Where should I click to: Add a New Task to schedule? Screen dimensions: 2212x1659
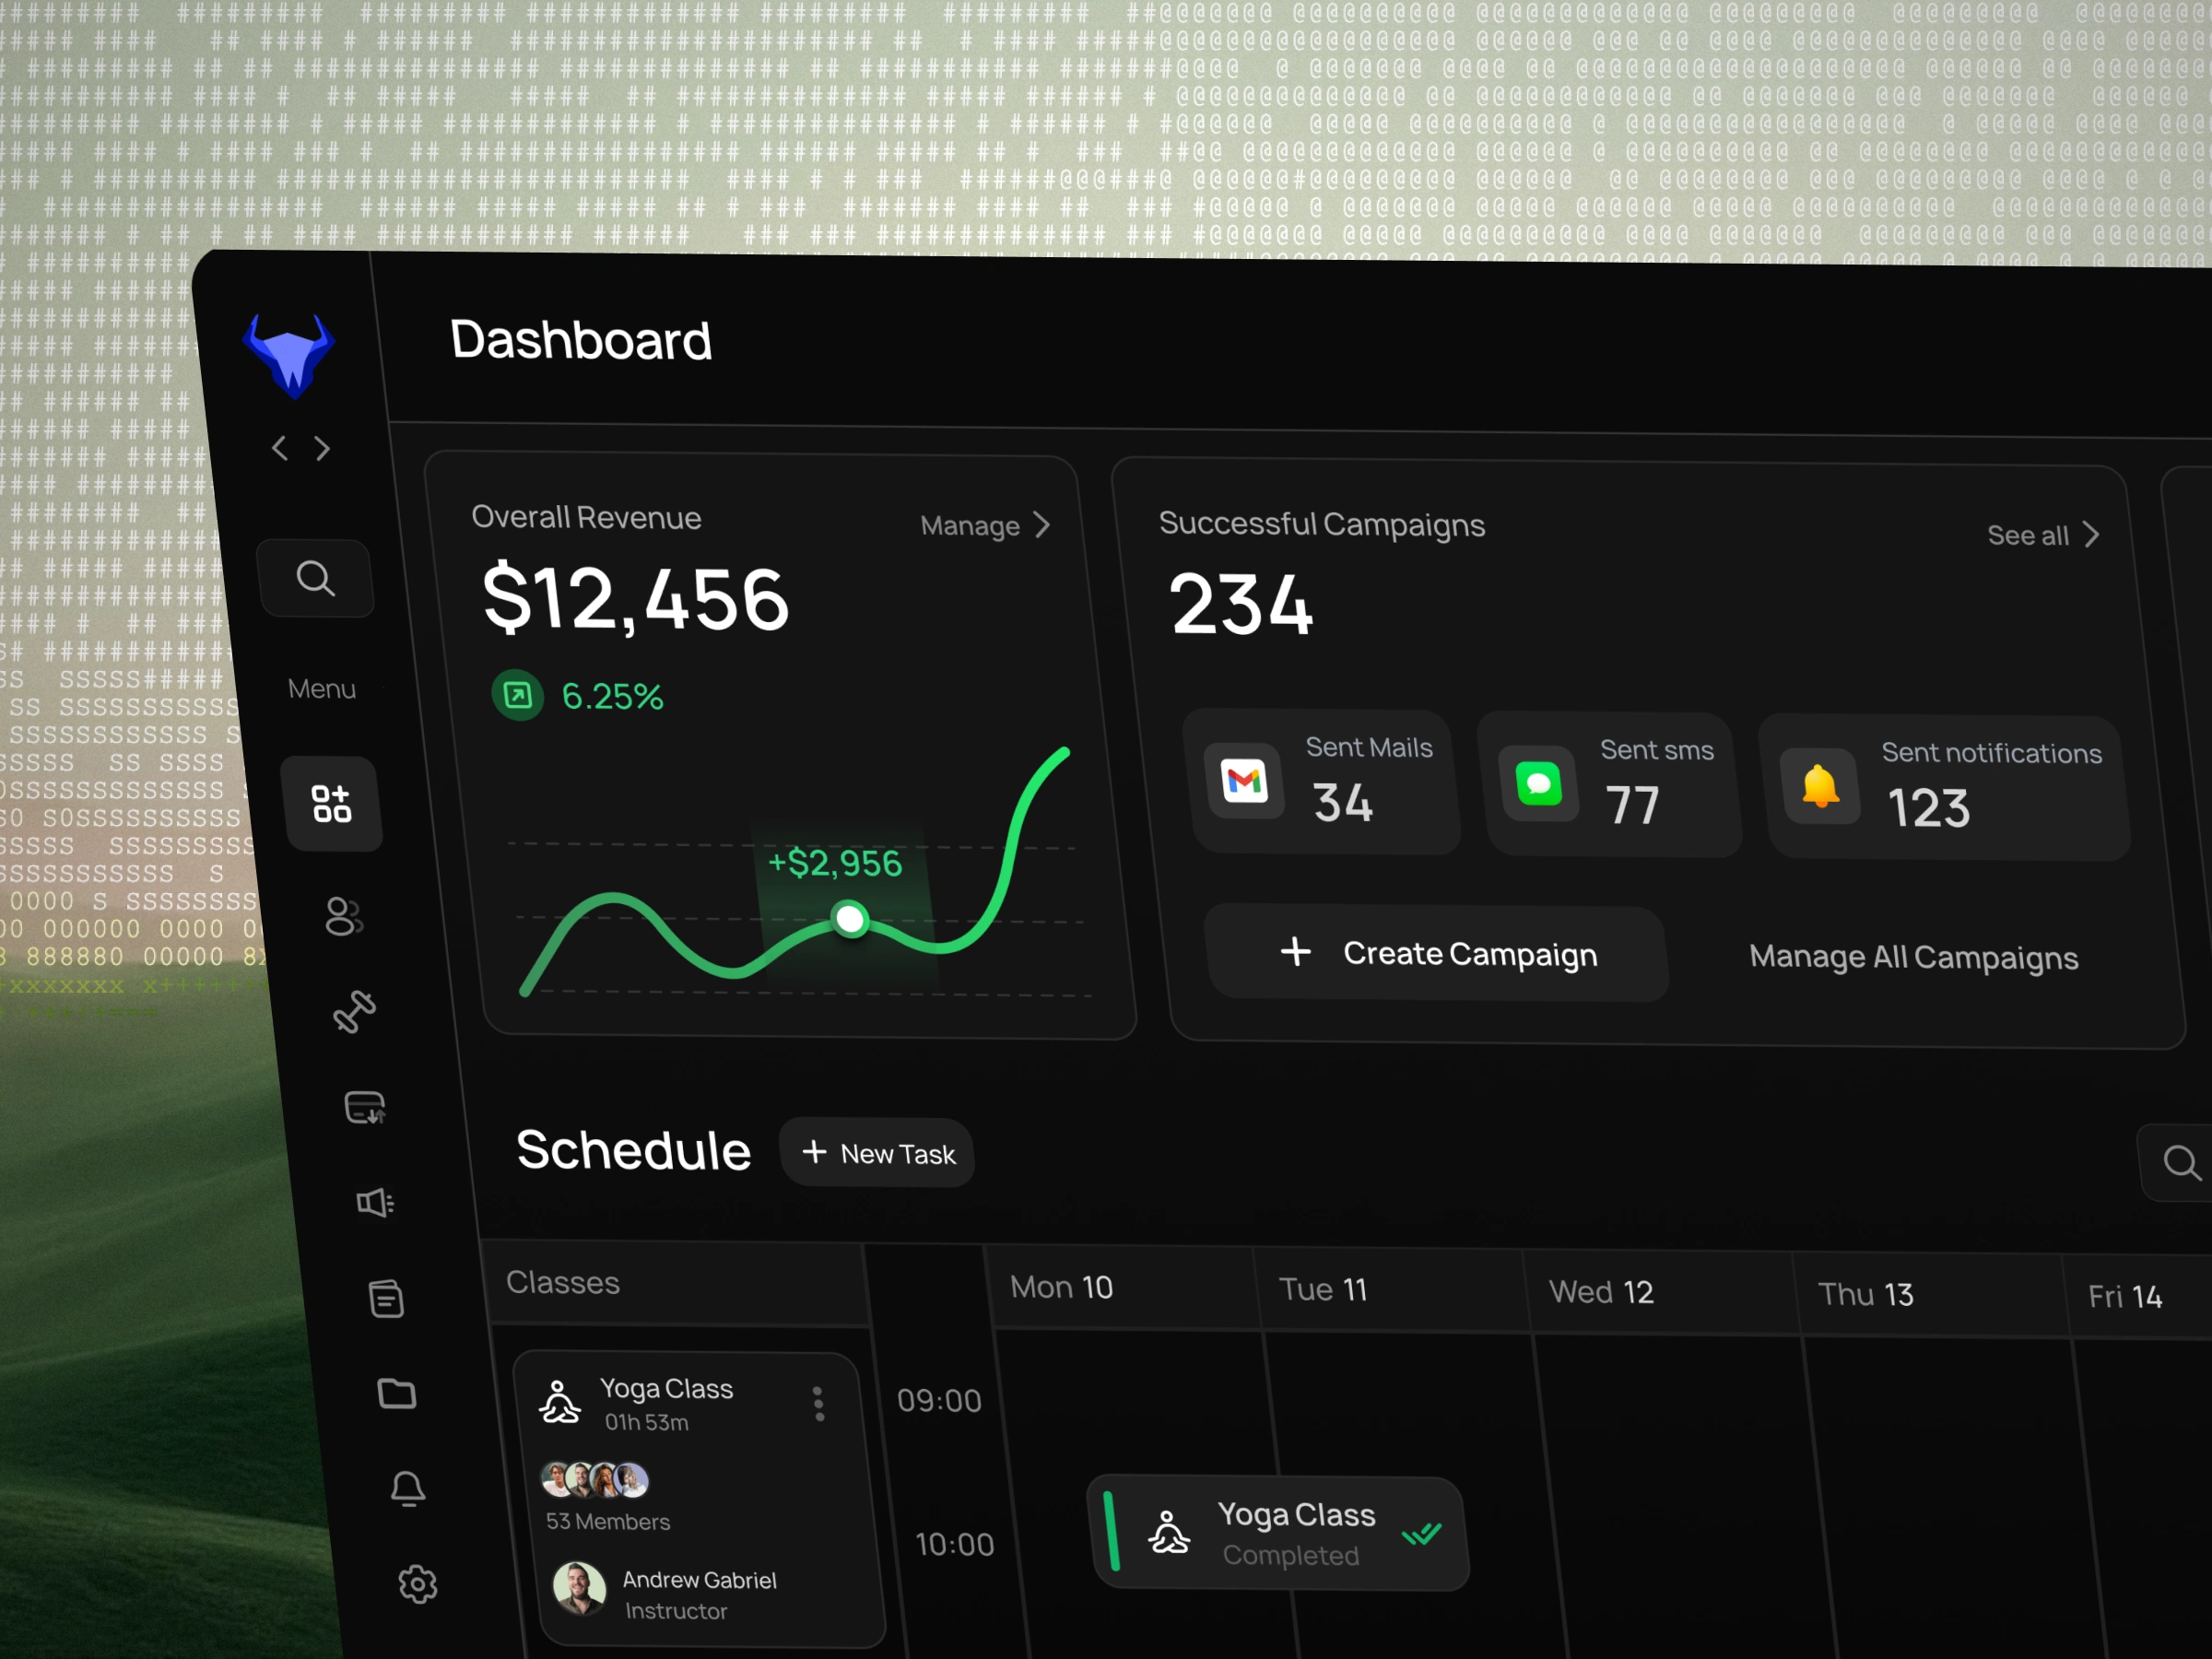(x=877, y=1153)
